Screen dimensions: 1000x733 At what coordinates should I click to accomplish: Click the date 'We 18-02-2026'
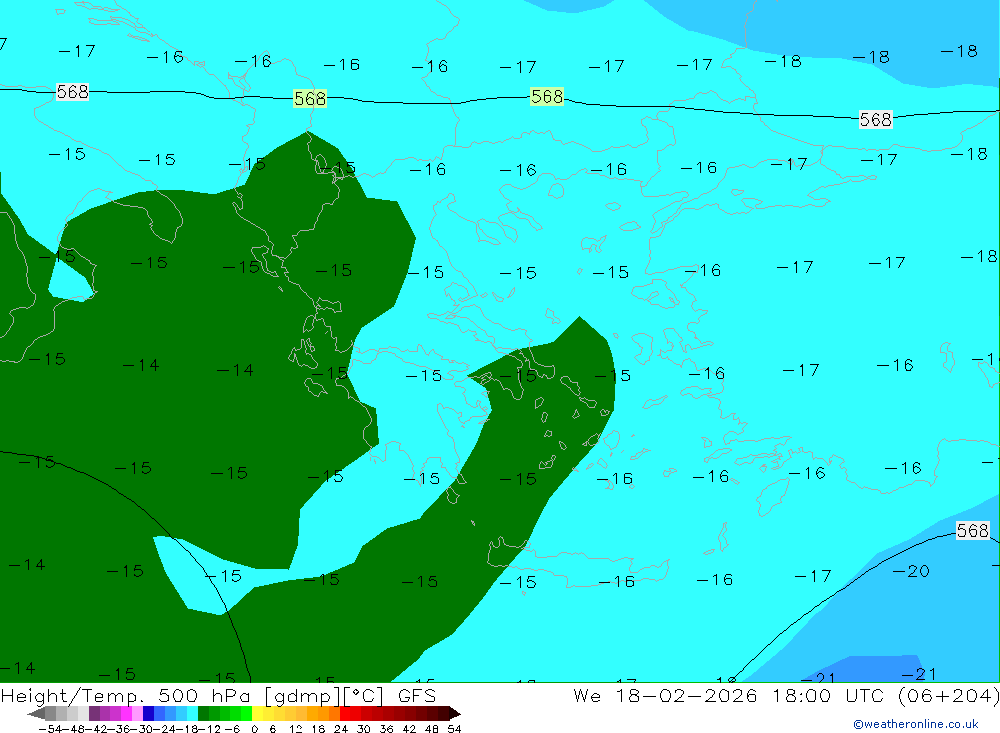(665, 695)
